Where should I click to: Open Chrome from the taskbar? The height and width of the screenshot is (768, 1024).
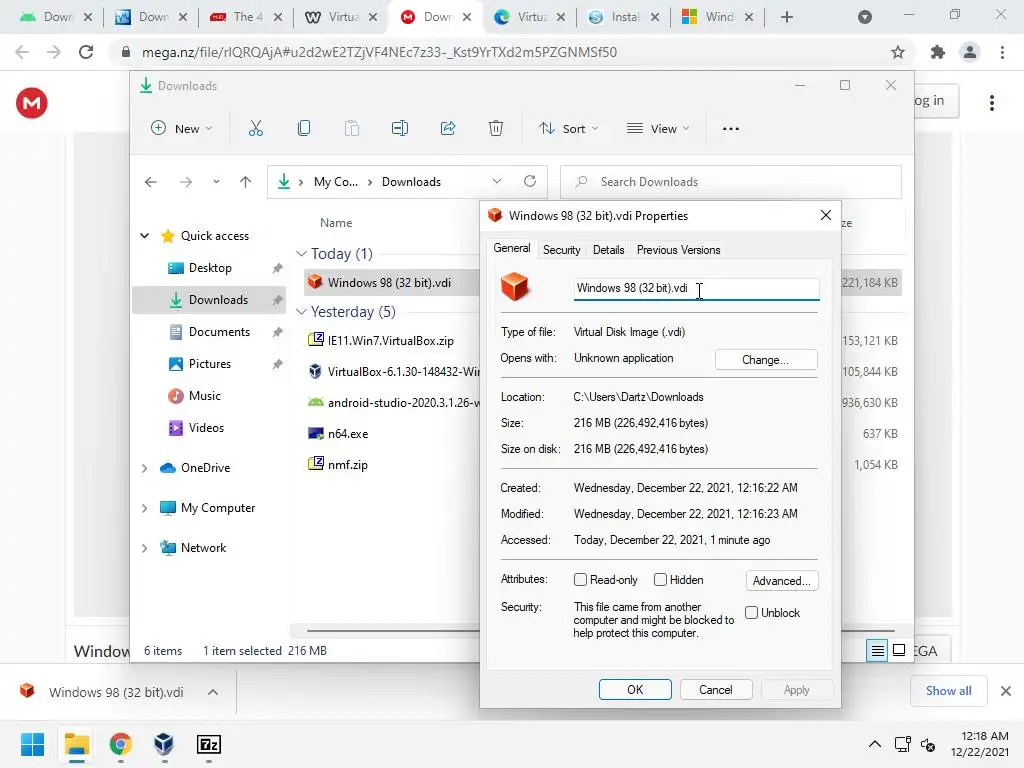[120, 744]
